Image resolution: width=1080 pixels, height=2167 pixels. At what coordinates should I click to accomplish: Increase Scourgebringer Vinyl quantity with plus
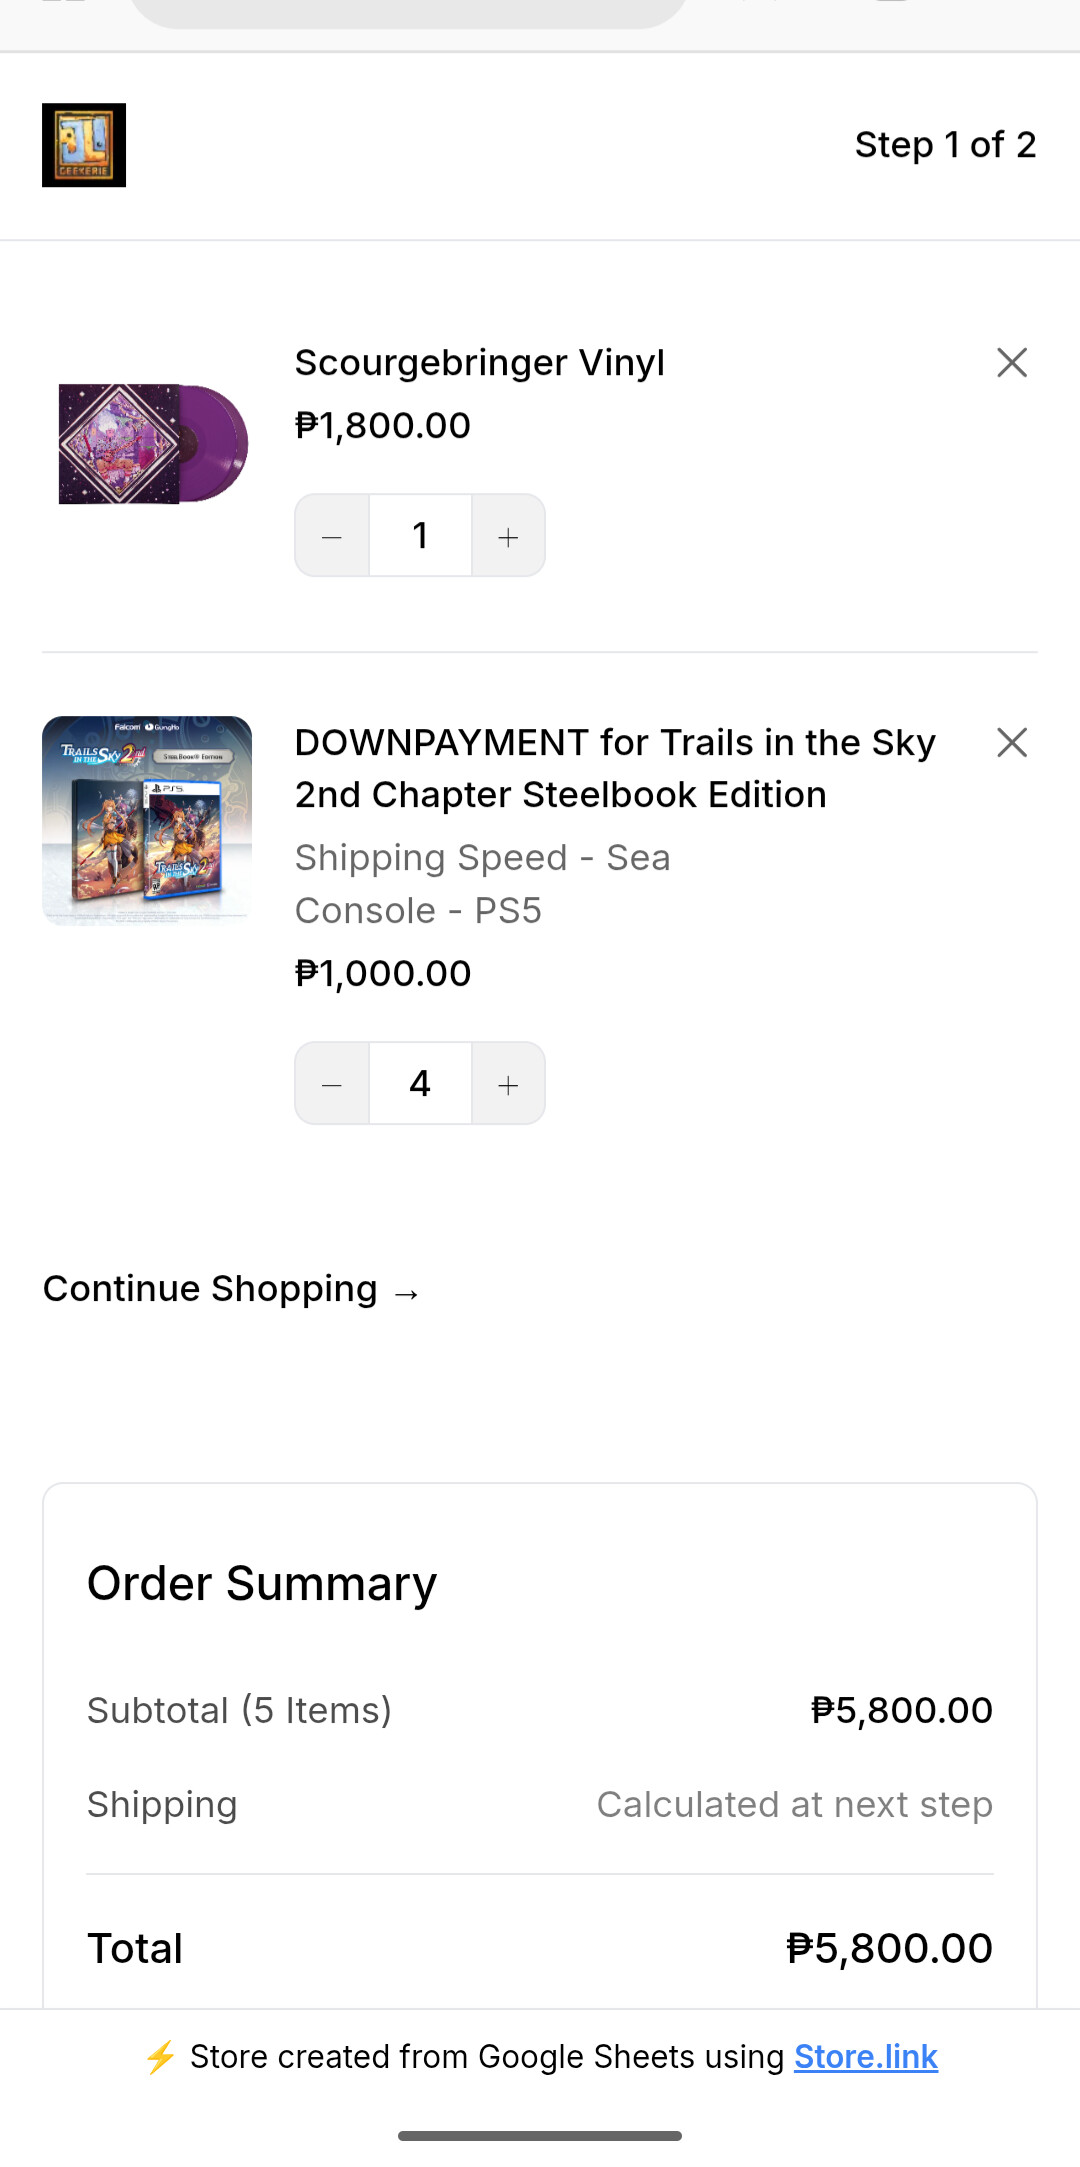(x=508, y=536)
